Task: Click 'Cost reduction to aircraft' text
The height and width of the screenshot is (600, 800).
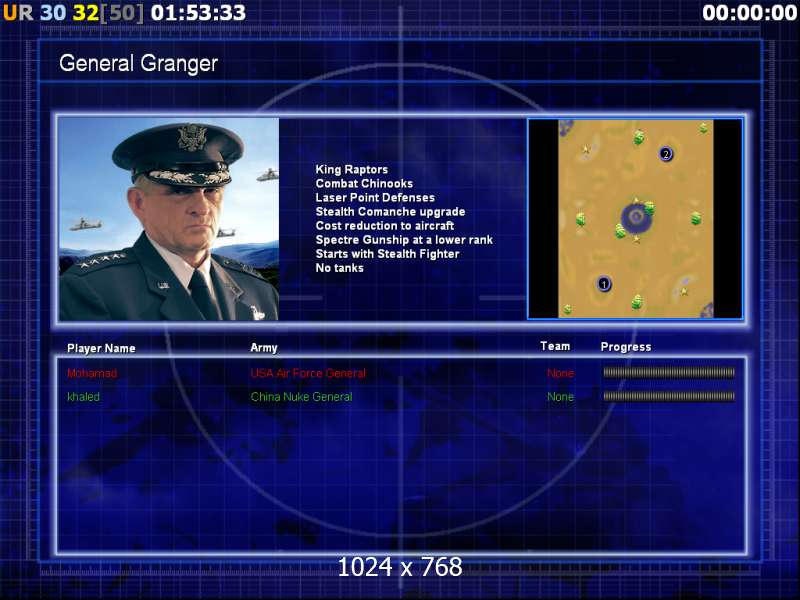Action: click(x=385, y=226)
